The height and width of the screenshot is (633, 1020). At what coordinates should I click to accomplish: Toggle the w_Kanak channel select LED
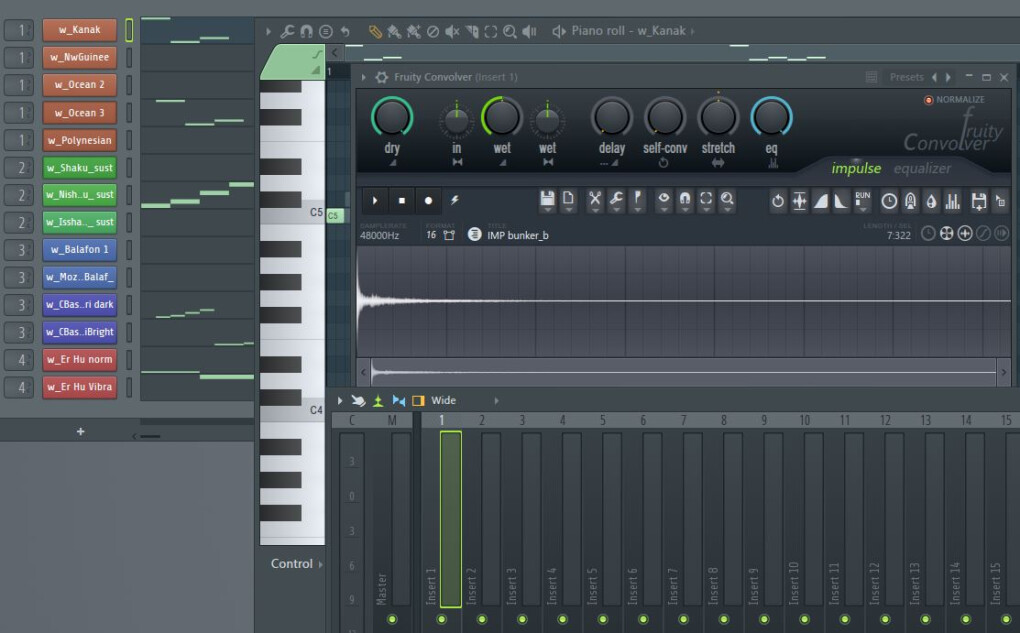pos(129,30)
